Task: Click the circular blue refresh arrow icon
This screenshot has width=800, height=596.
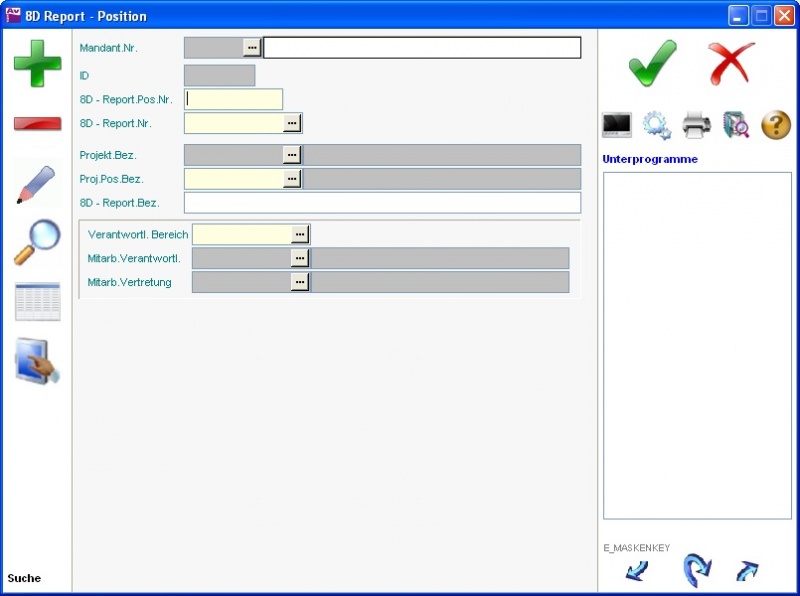Action: 696,570
